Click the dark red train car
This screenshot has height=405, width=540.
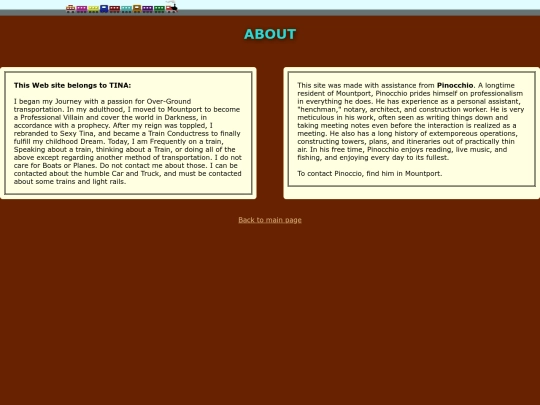point(115,9)
